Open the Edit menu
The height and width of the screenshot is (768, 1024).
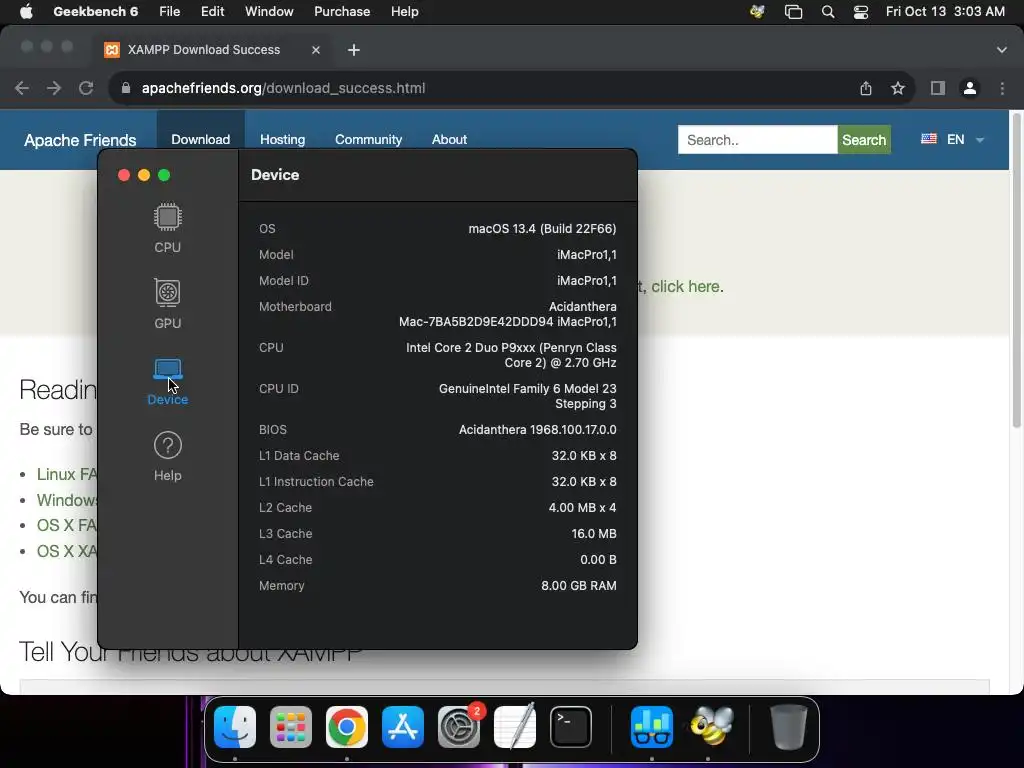(212, 11)
